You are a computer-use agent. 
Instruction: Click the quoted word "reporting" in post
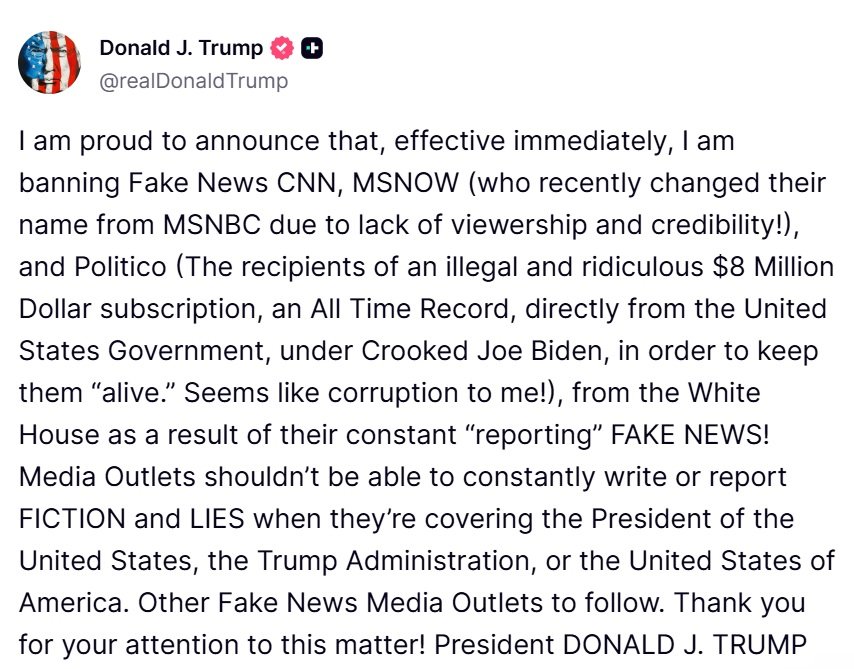(x=534, y=435)
